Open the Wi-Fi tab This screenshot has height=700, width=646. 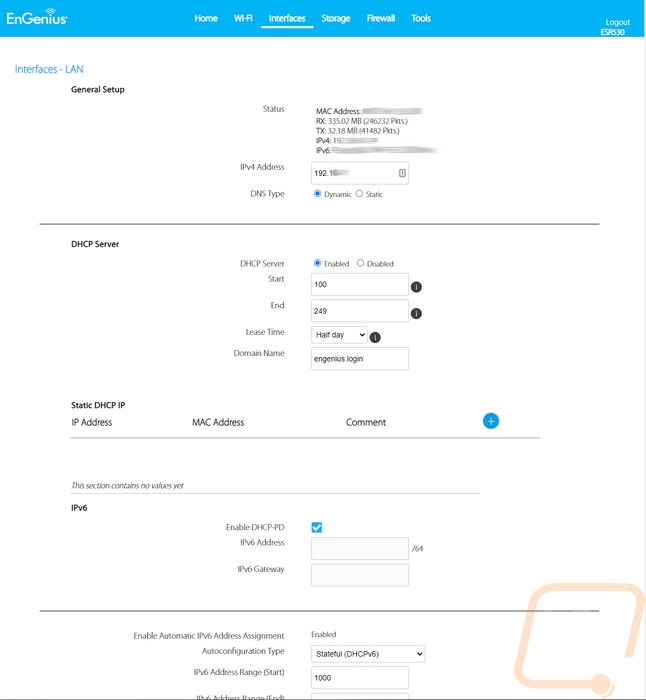(x=243, y=18)
